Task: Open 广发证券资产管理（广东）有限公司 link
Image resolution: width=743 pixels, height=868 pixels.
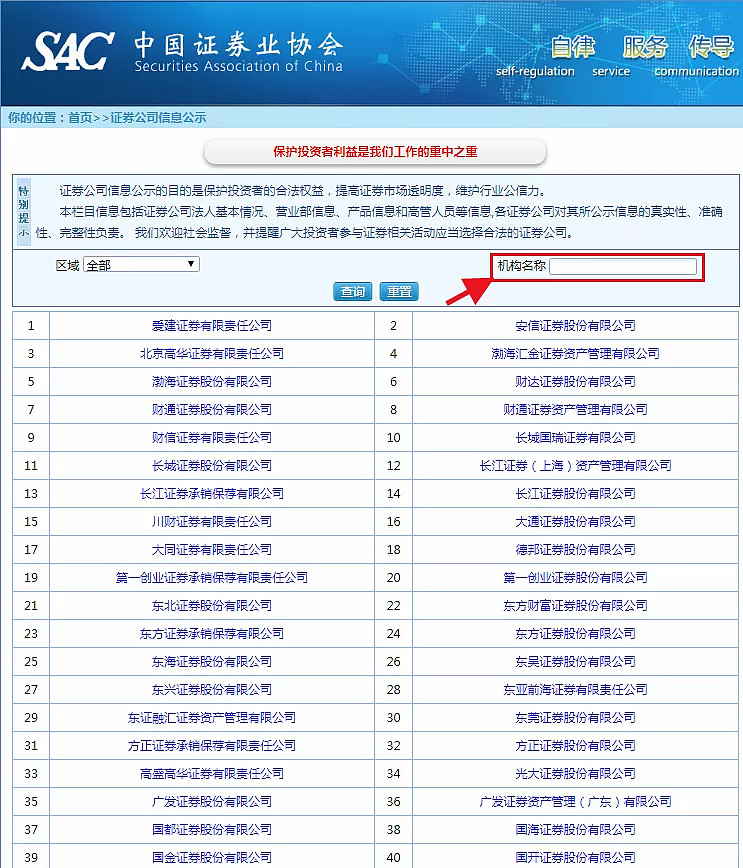Action: (575, 802)
